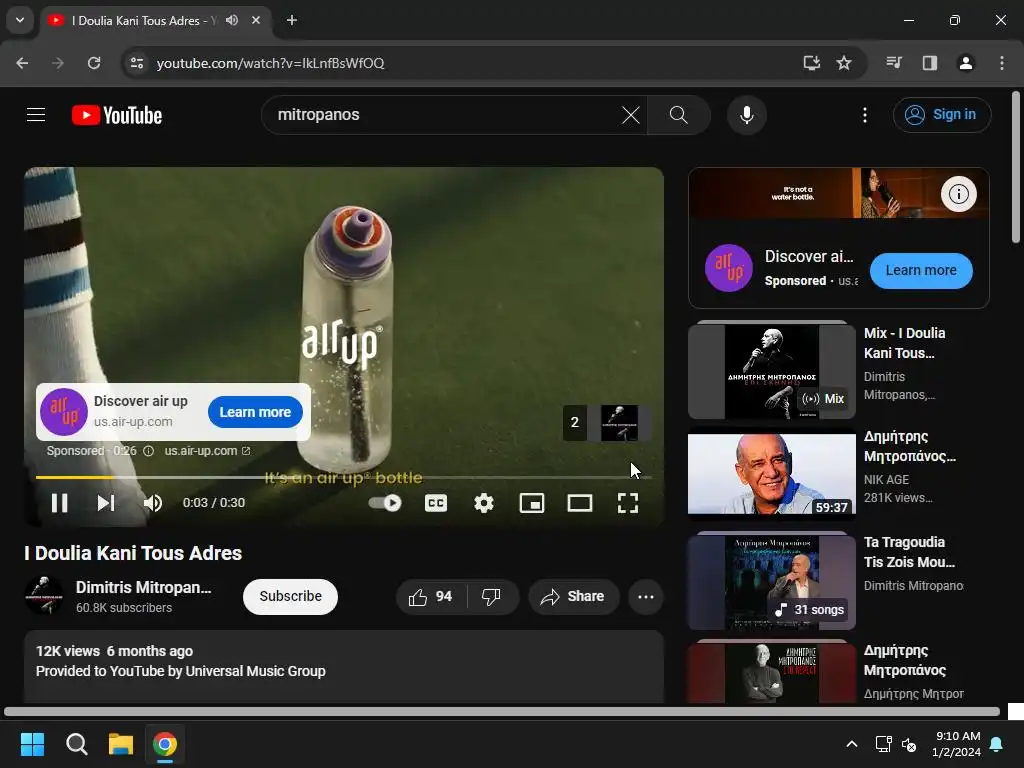Start voice search with microphone

746,115
